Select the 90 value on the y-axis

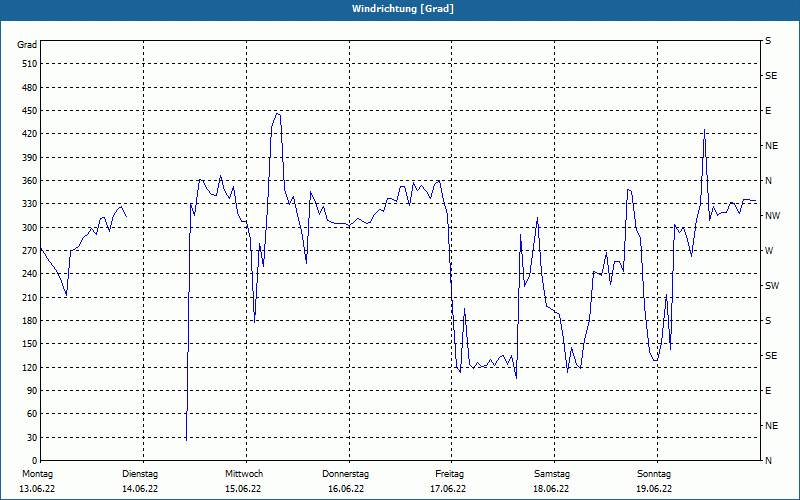click(32, 390)
